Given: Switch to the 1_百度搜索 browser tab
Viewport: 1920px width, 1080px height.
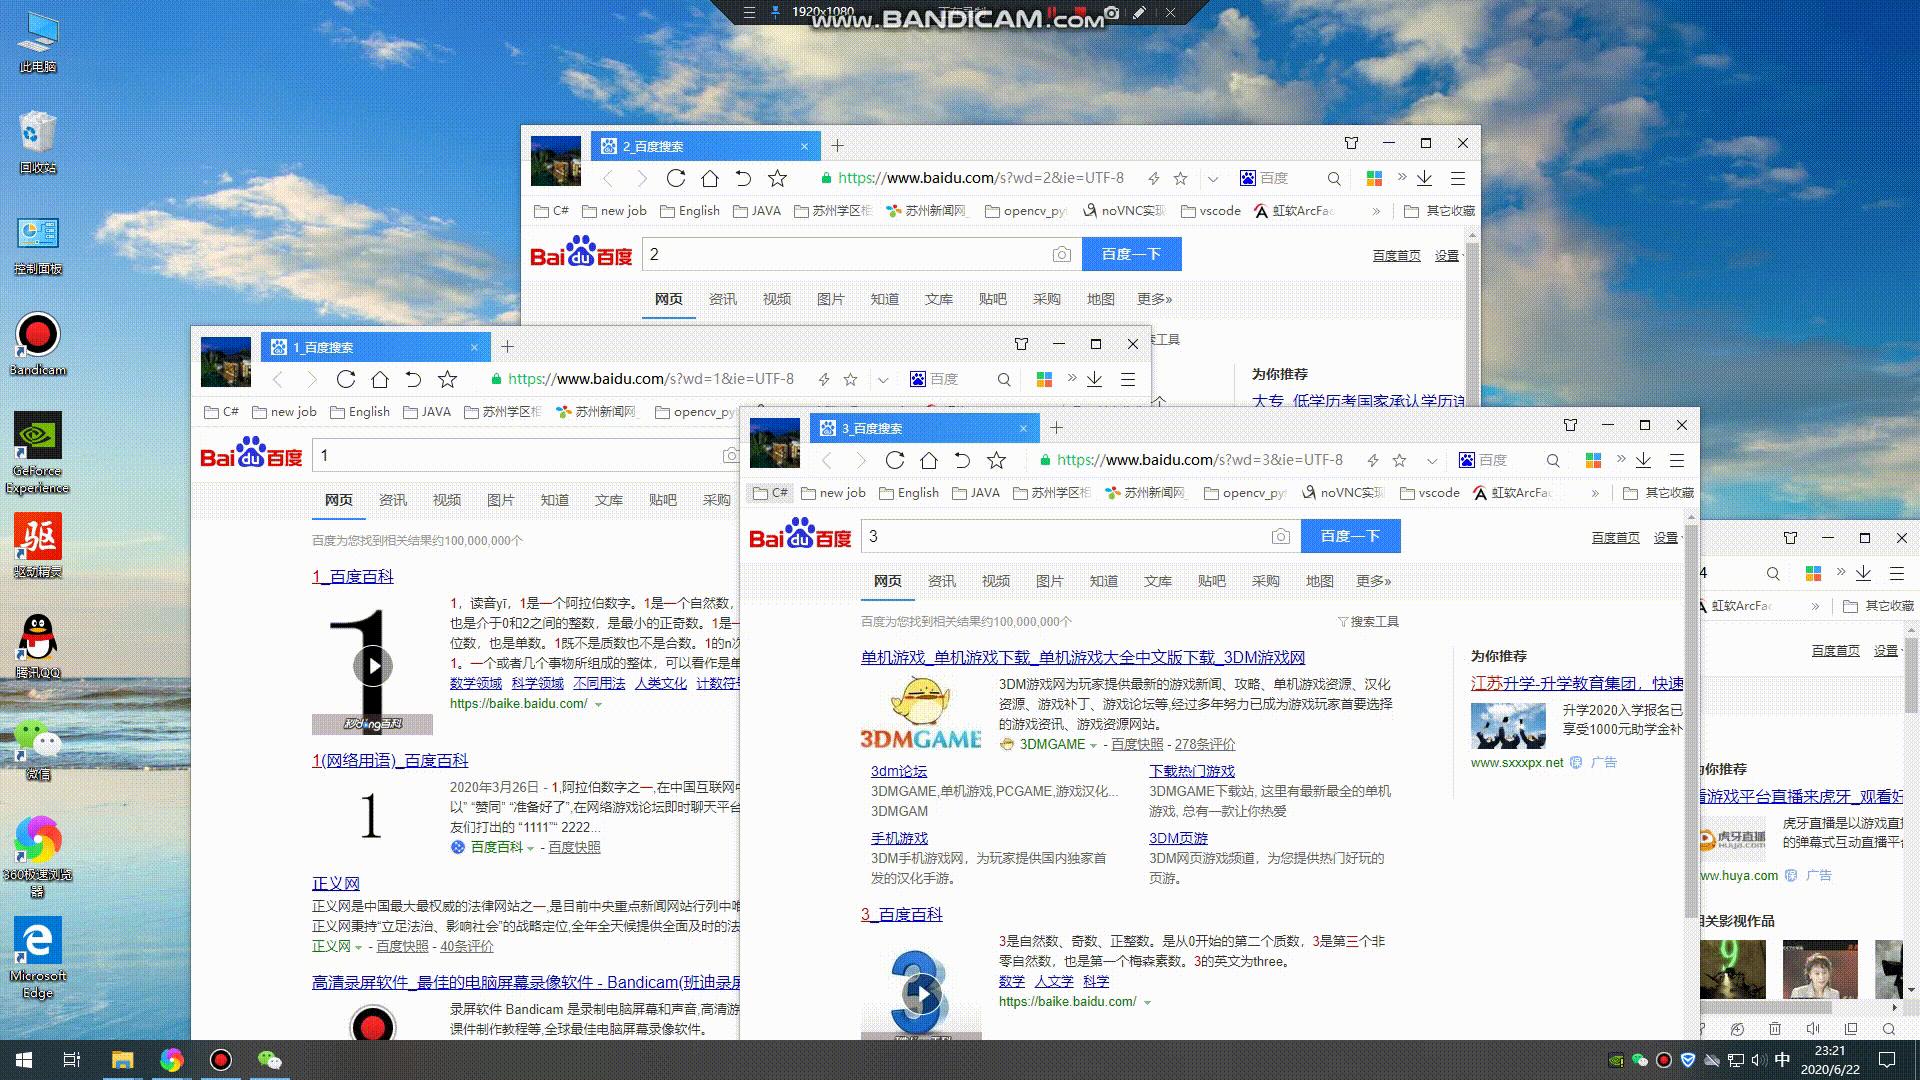Looking at the screenshot, I should pos(375,347).
